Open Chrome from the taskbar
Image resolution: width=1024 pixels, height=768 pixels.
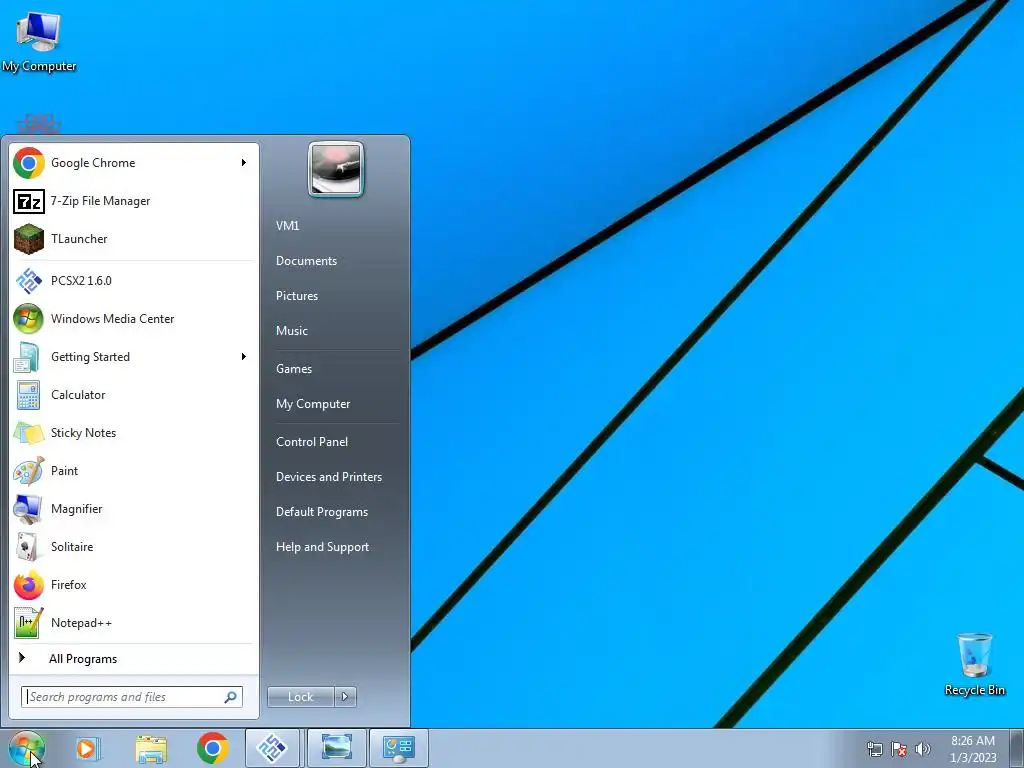(x=213, y=748)
